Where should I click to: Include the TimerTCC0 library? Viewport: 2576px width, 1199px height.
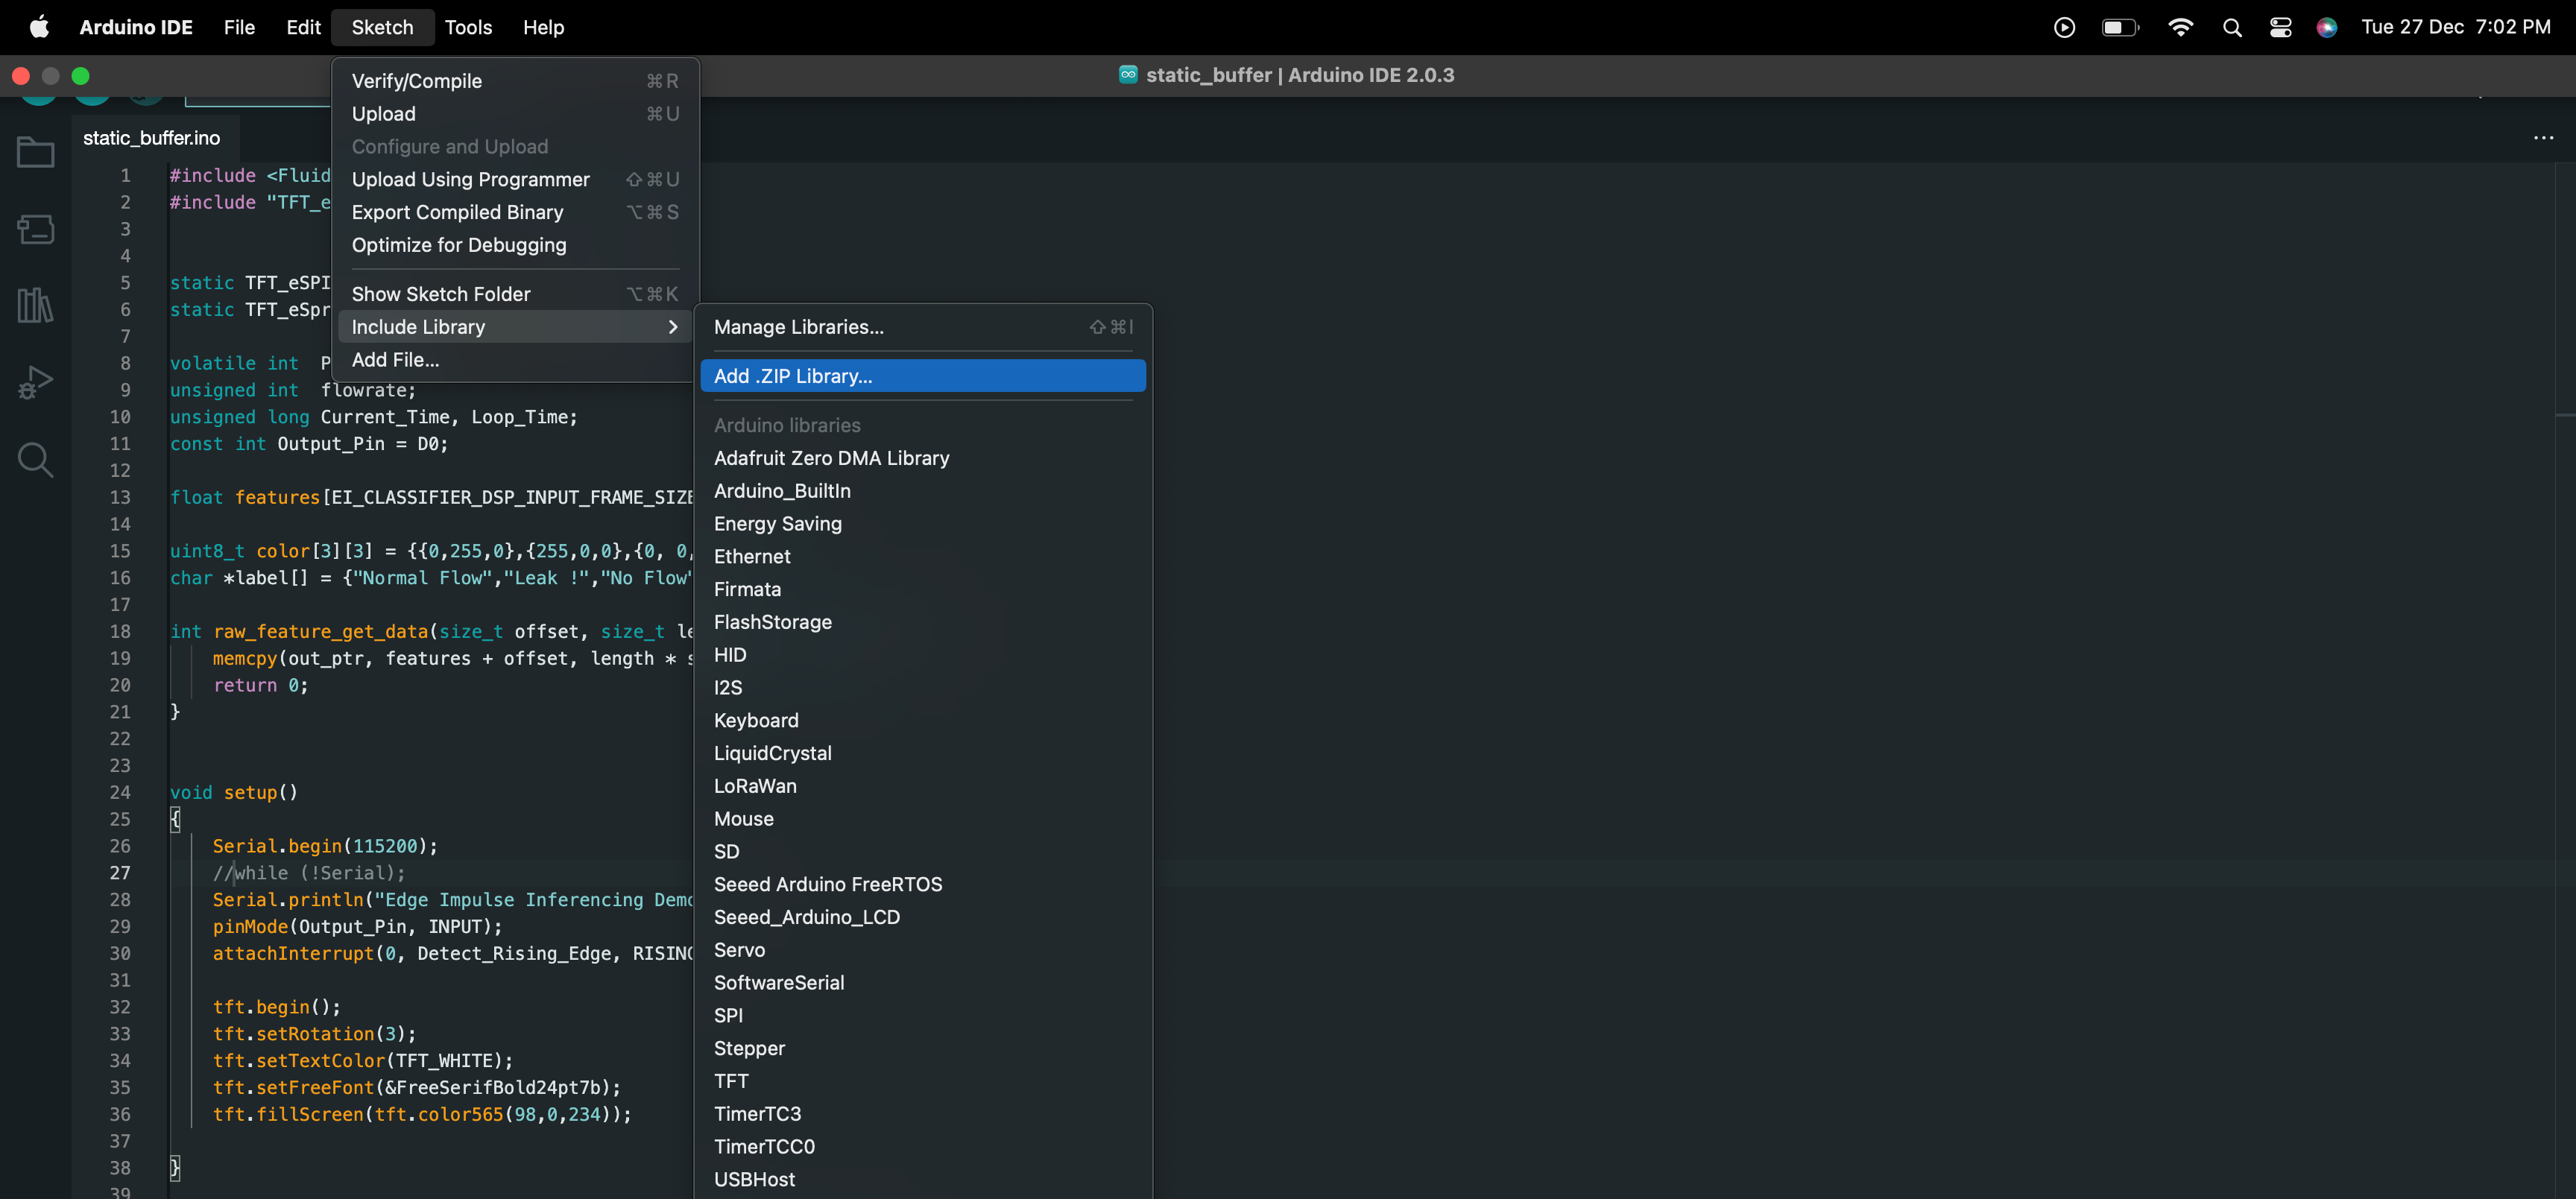(x=923, y=1147)
